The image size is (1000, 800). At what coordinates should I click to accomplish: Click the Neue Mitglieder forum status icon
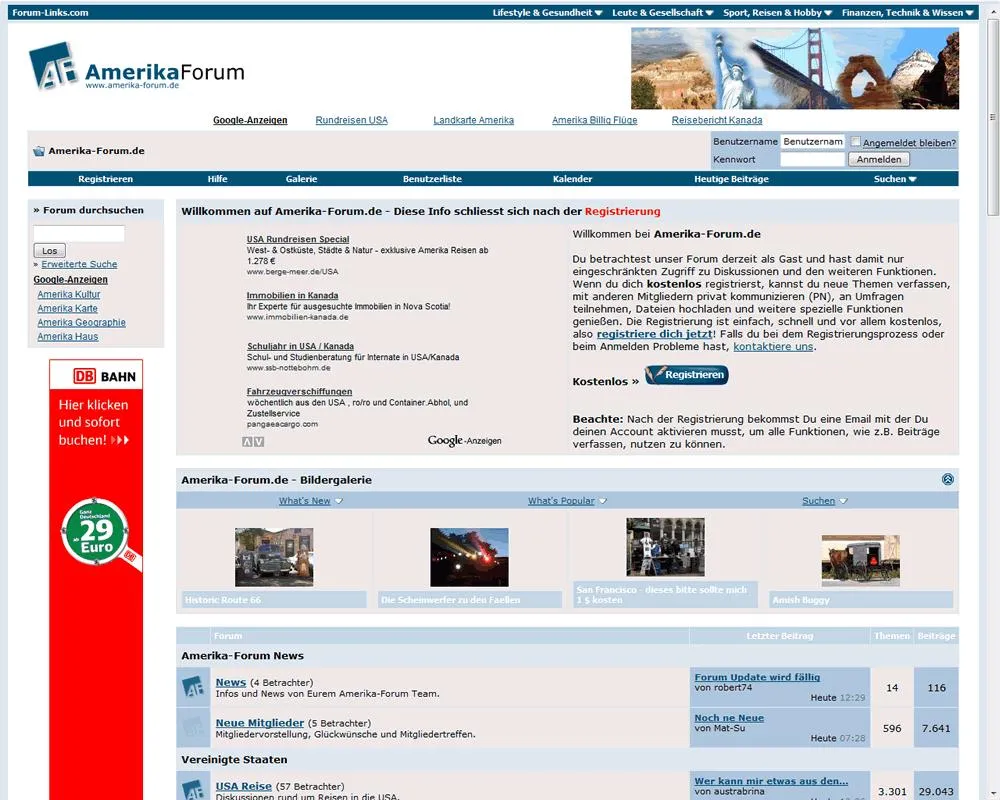pyautogui.click(x=193, y=728)
